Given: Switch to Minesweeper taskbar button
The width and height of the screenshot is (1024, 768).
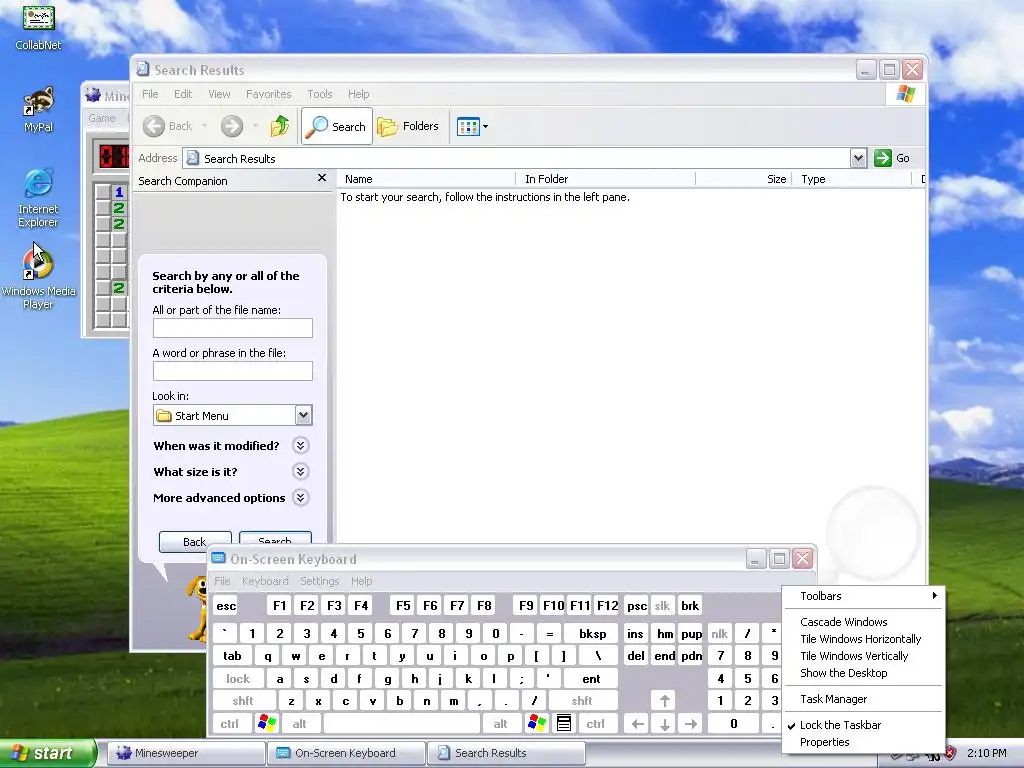Looking at the screenshot, I should coord(185,753).
